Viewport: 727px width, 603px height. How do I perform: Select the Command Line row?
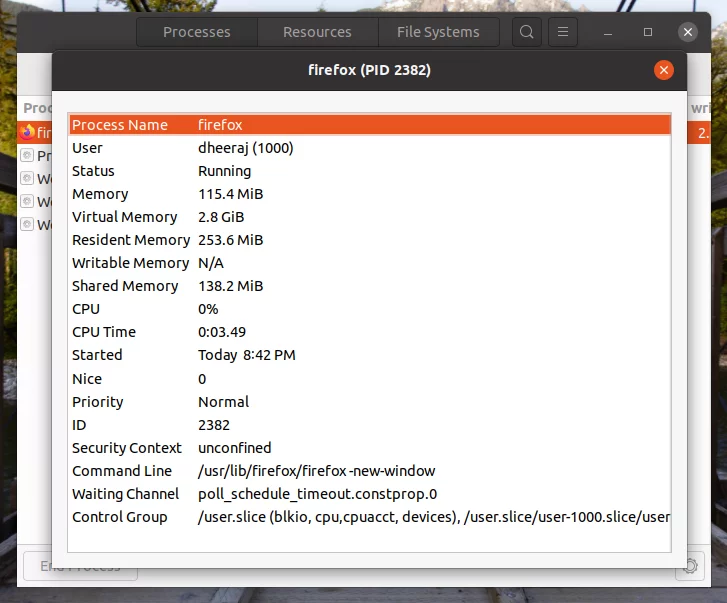370,471
